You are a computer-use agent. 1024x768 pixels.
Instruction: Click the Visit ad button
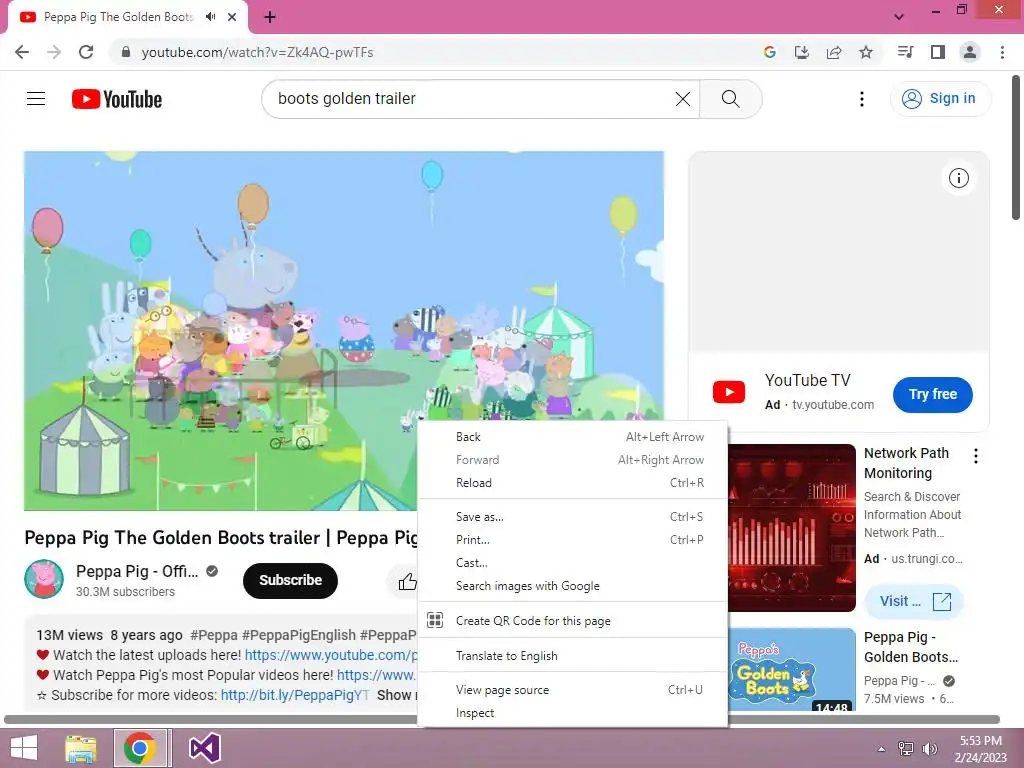click(x=914, y=601)
